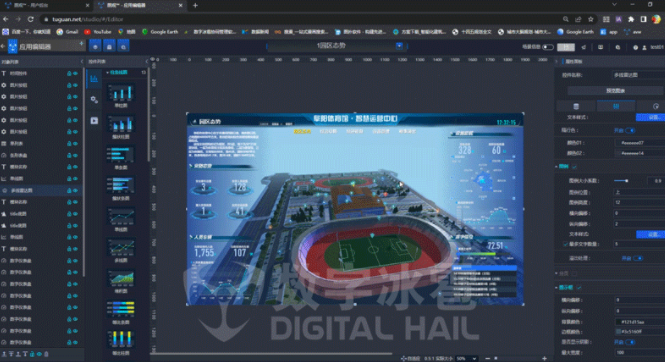Switch to the style tab with the bars icon
This screenshot has height=362, width=665.
pos(616,106)
